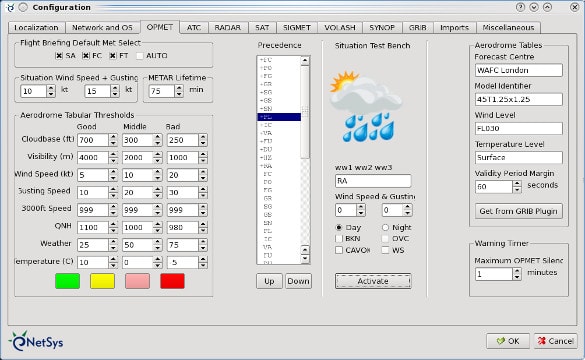Click the Down precedence button
585x360 pixels.
298,281
